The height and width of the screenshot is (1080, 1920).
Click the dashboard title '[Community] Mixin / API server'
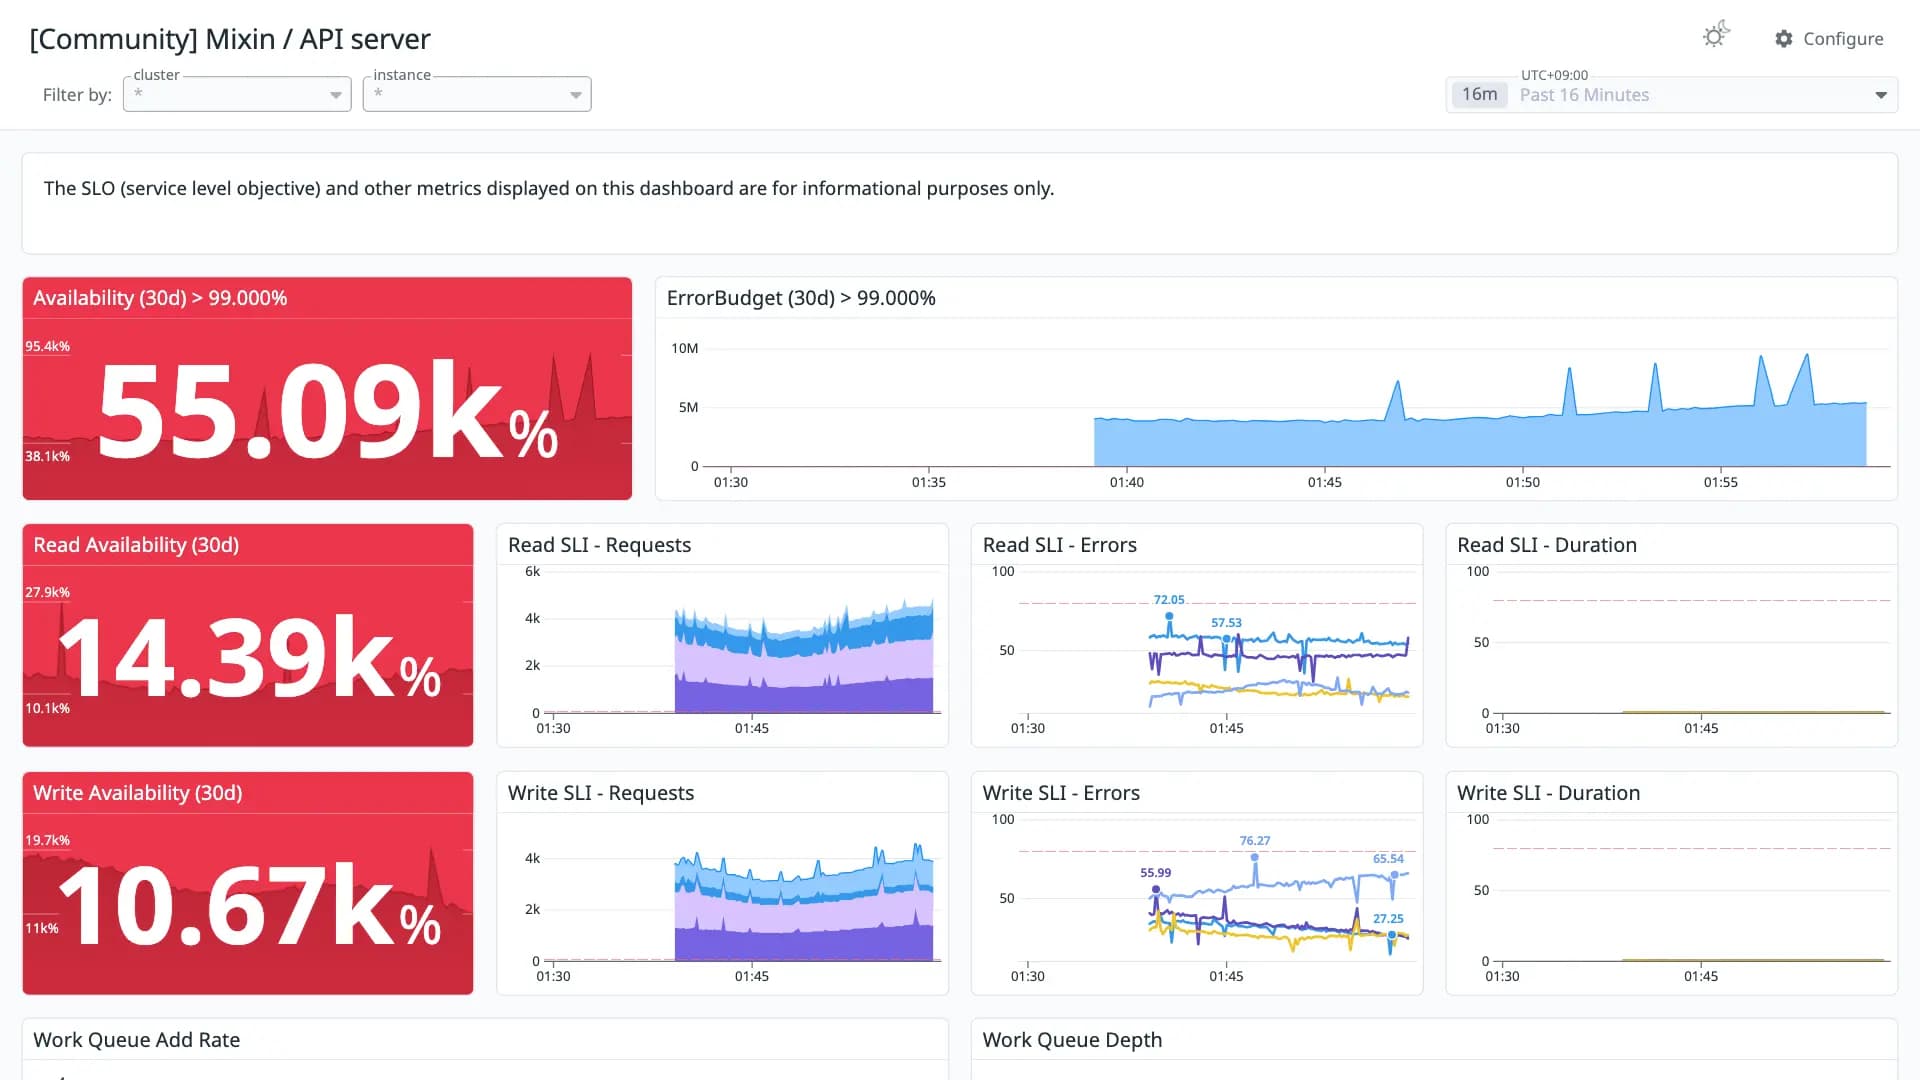pos(230,39)
